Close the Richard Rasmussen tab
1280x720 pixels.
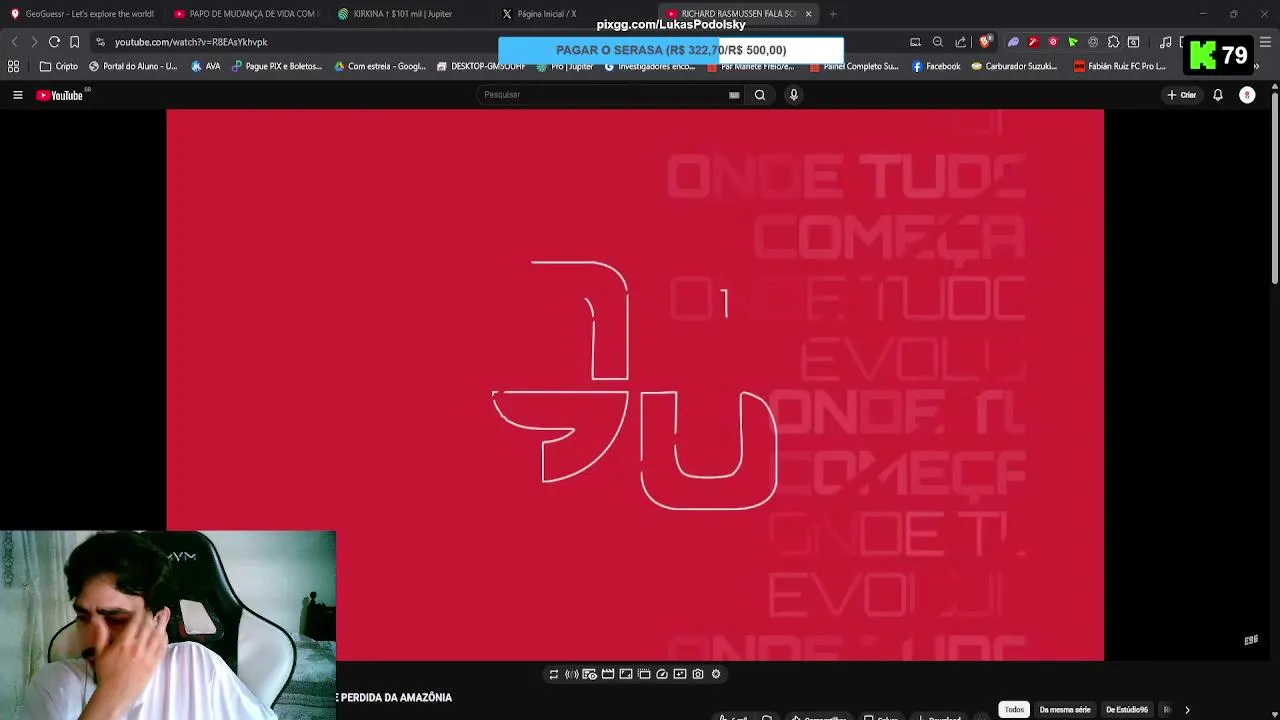808,14
